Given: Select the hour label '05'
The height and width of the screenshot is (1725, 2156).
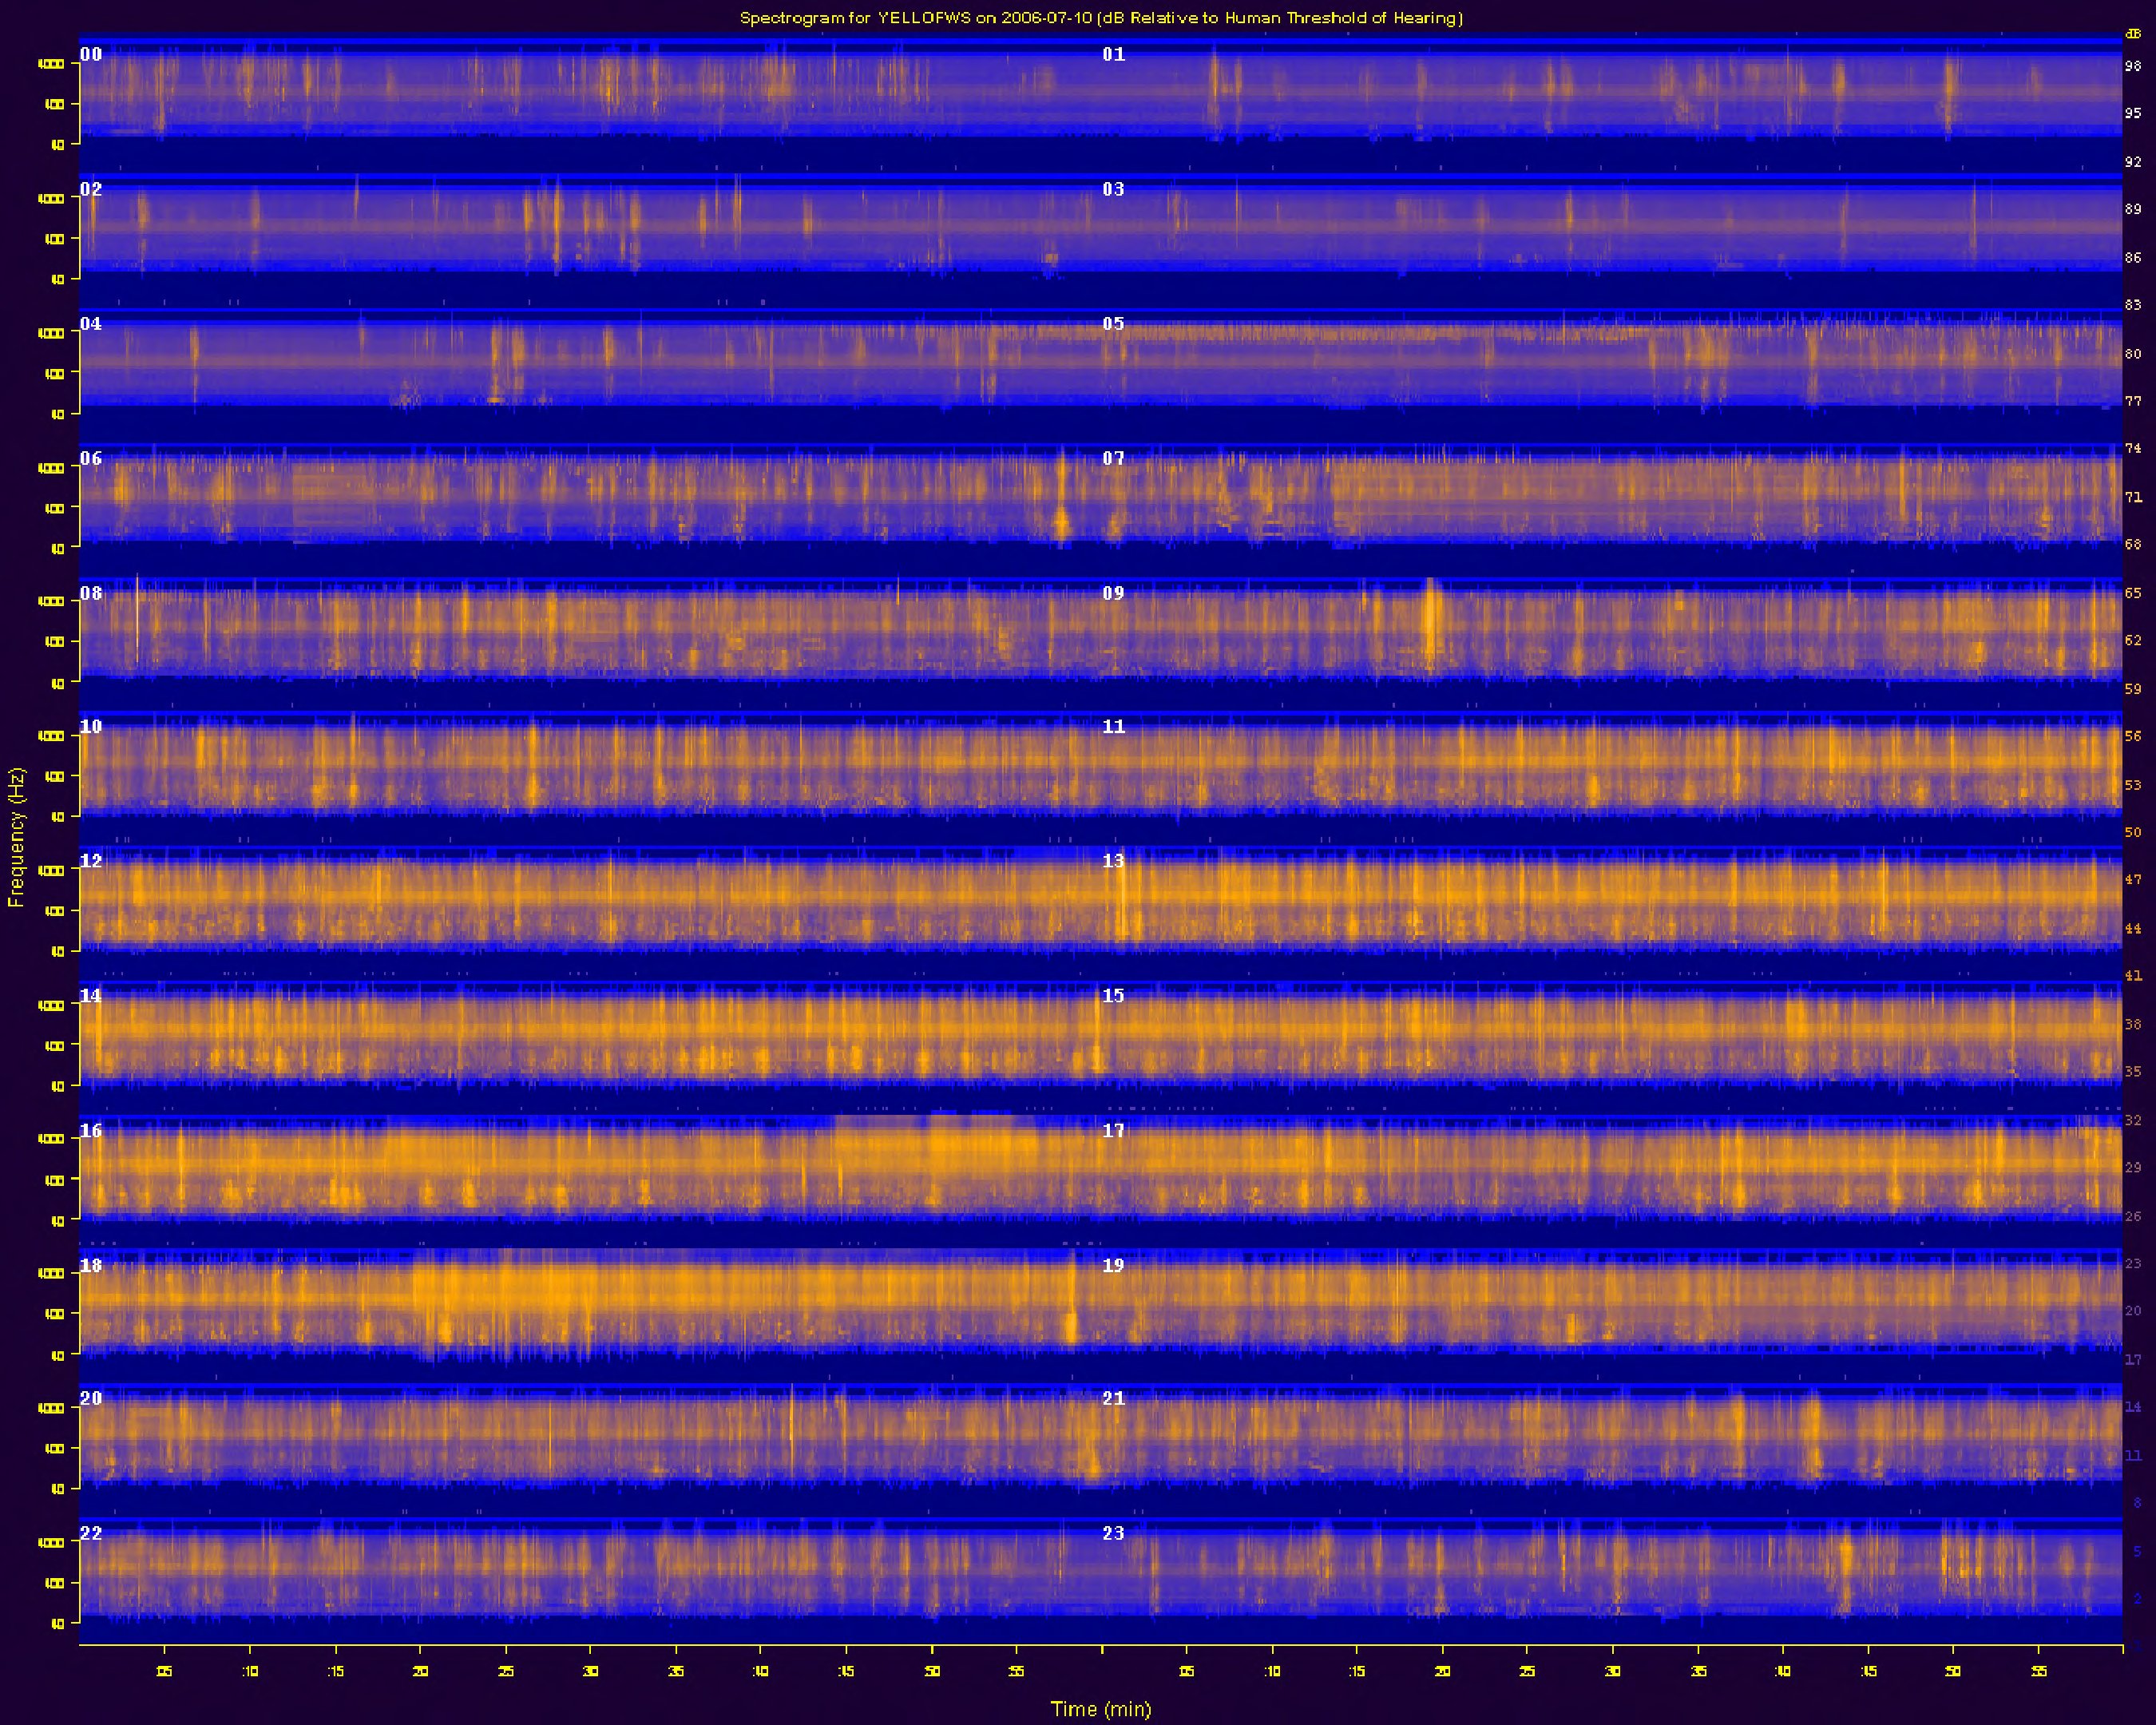Looking at the screenshot, I should point(1114,324).
